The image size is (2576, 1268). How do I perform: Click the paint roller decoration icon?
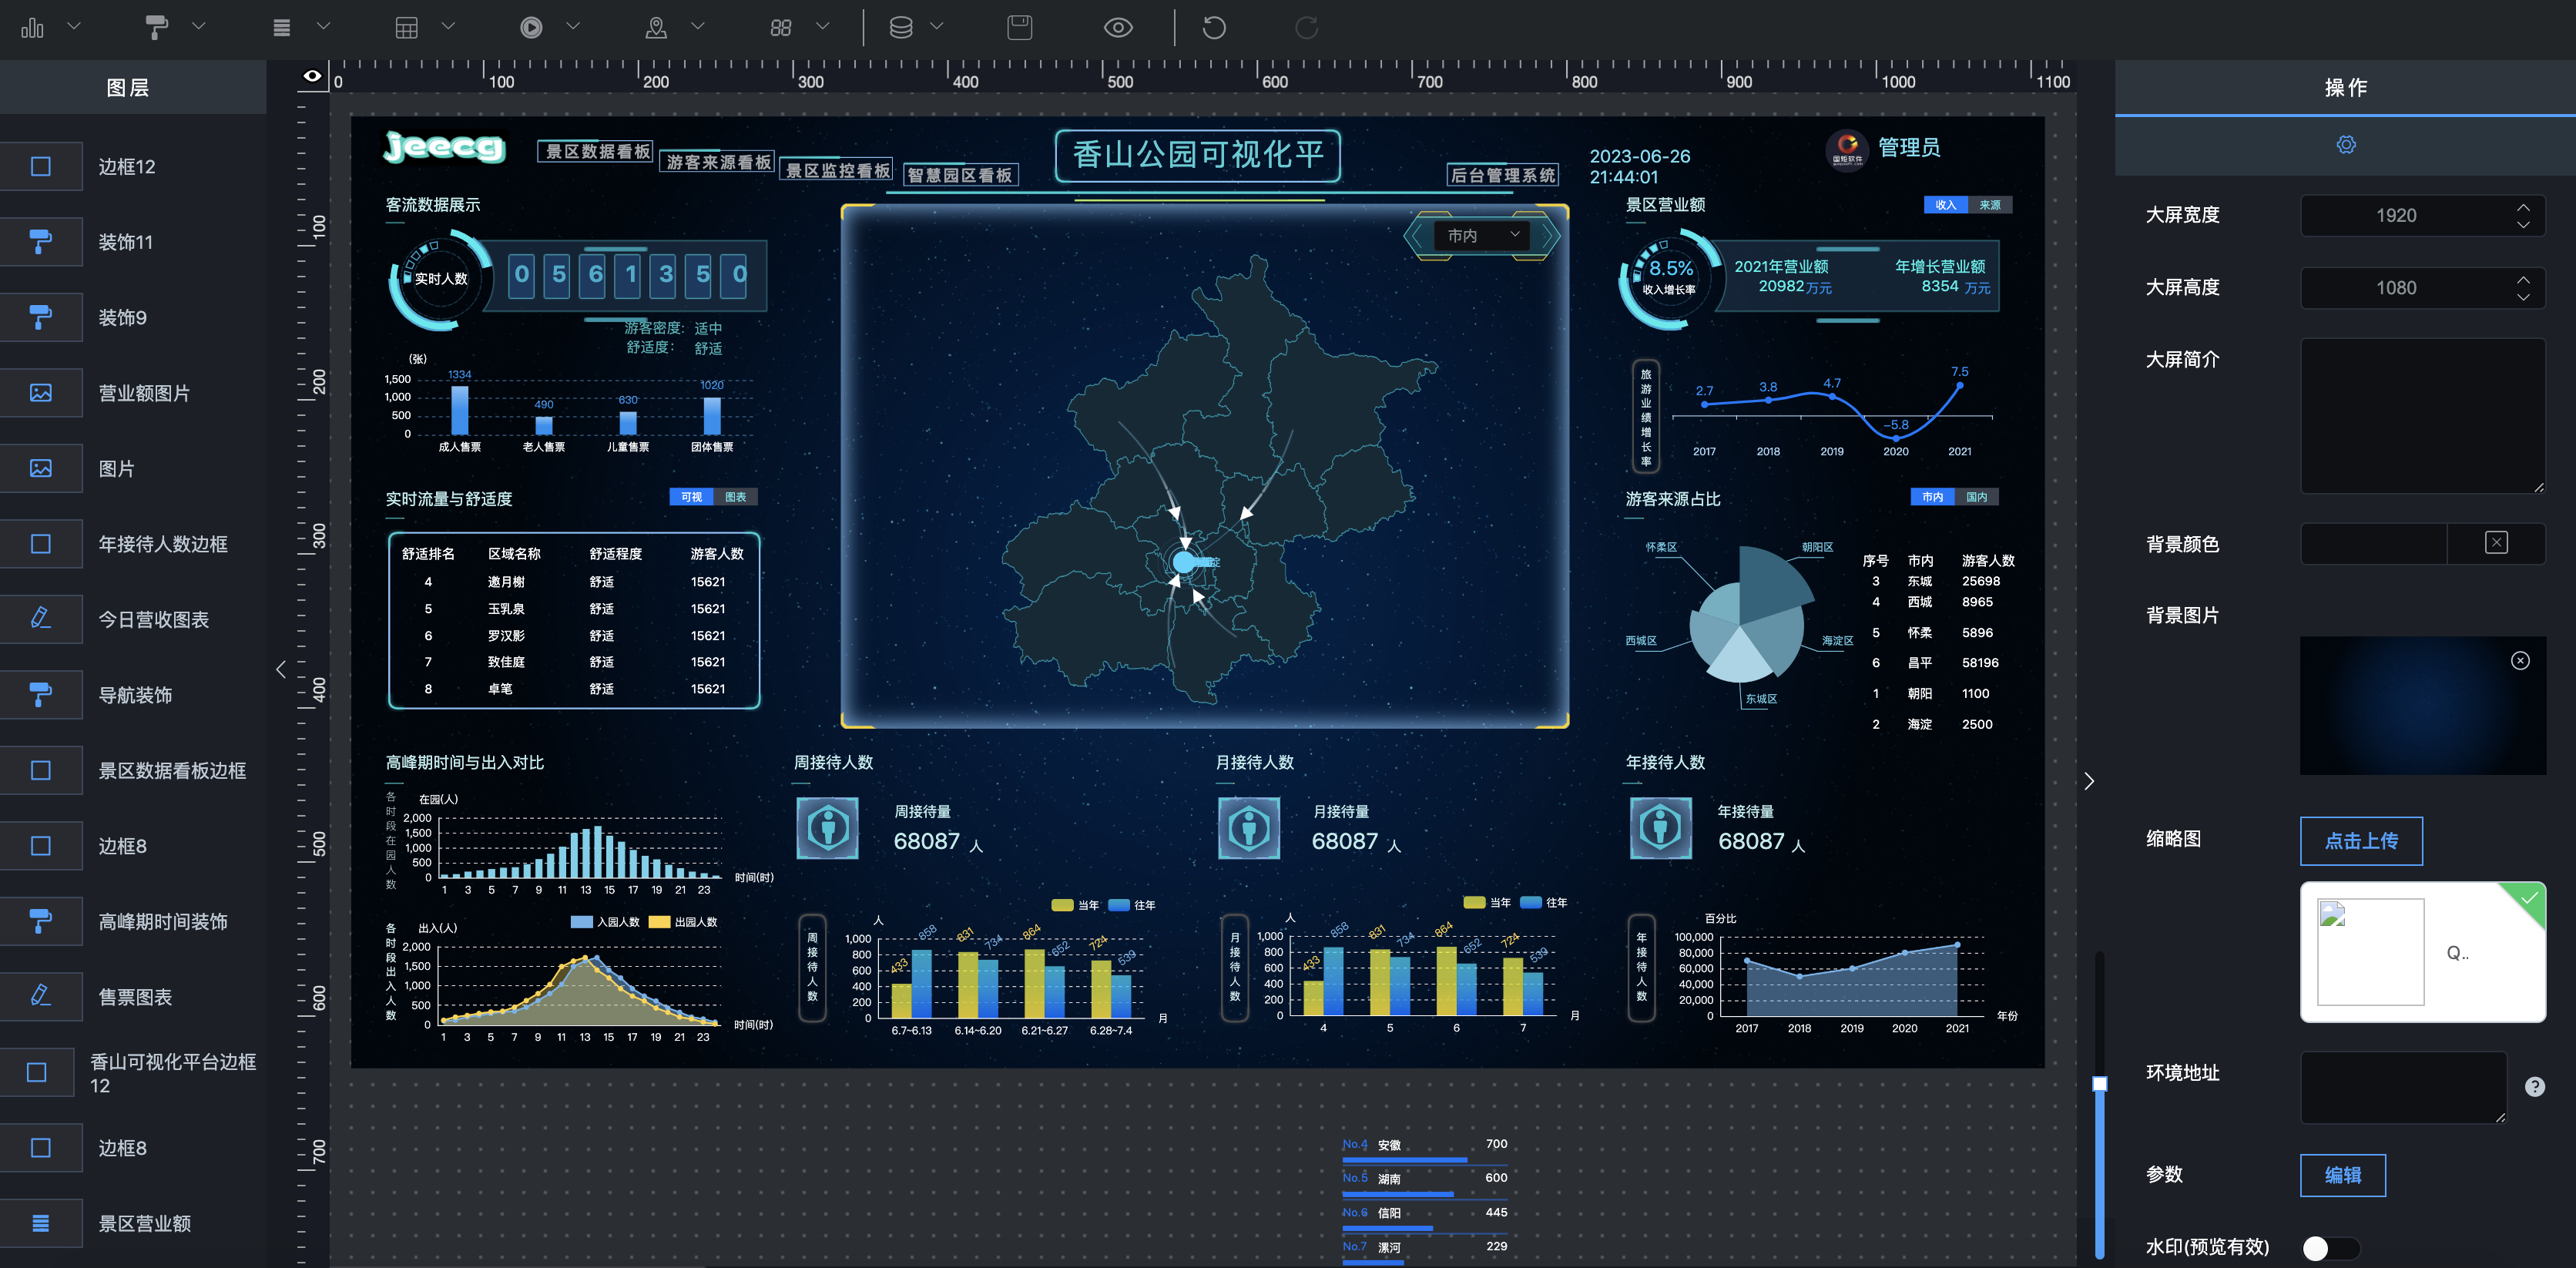coord(156,27)
